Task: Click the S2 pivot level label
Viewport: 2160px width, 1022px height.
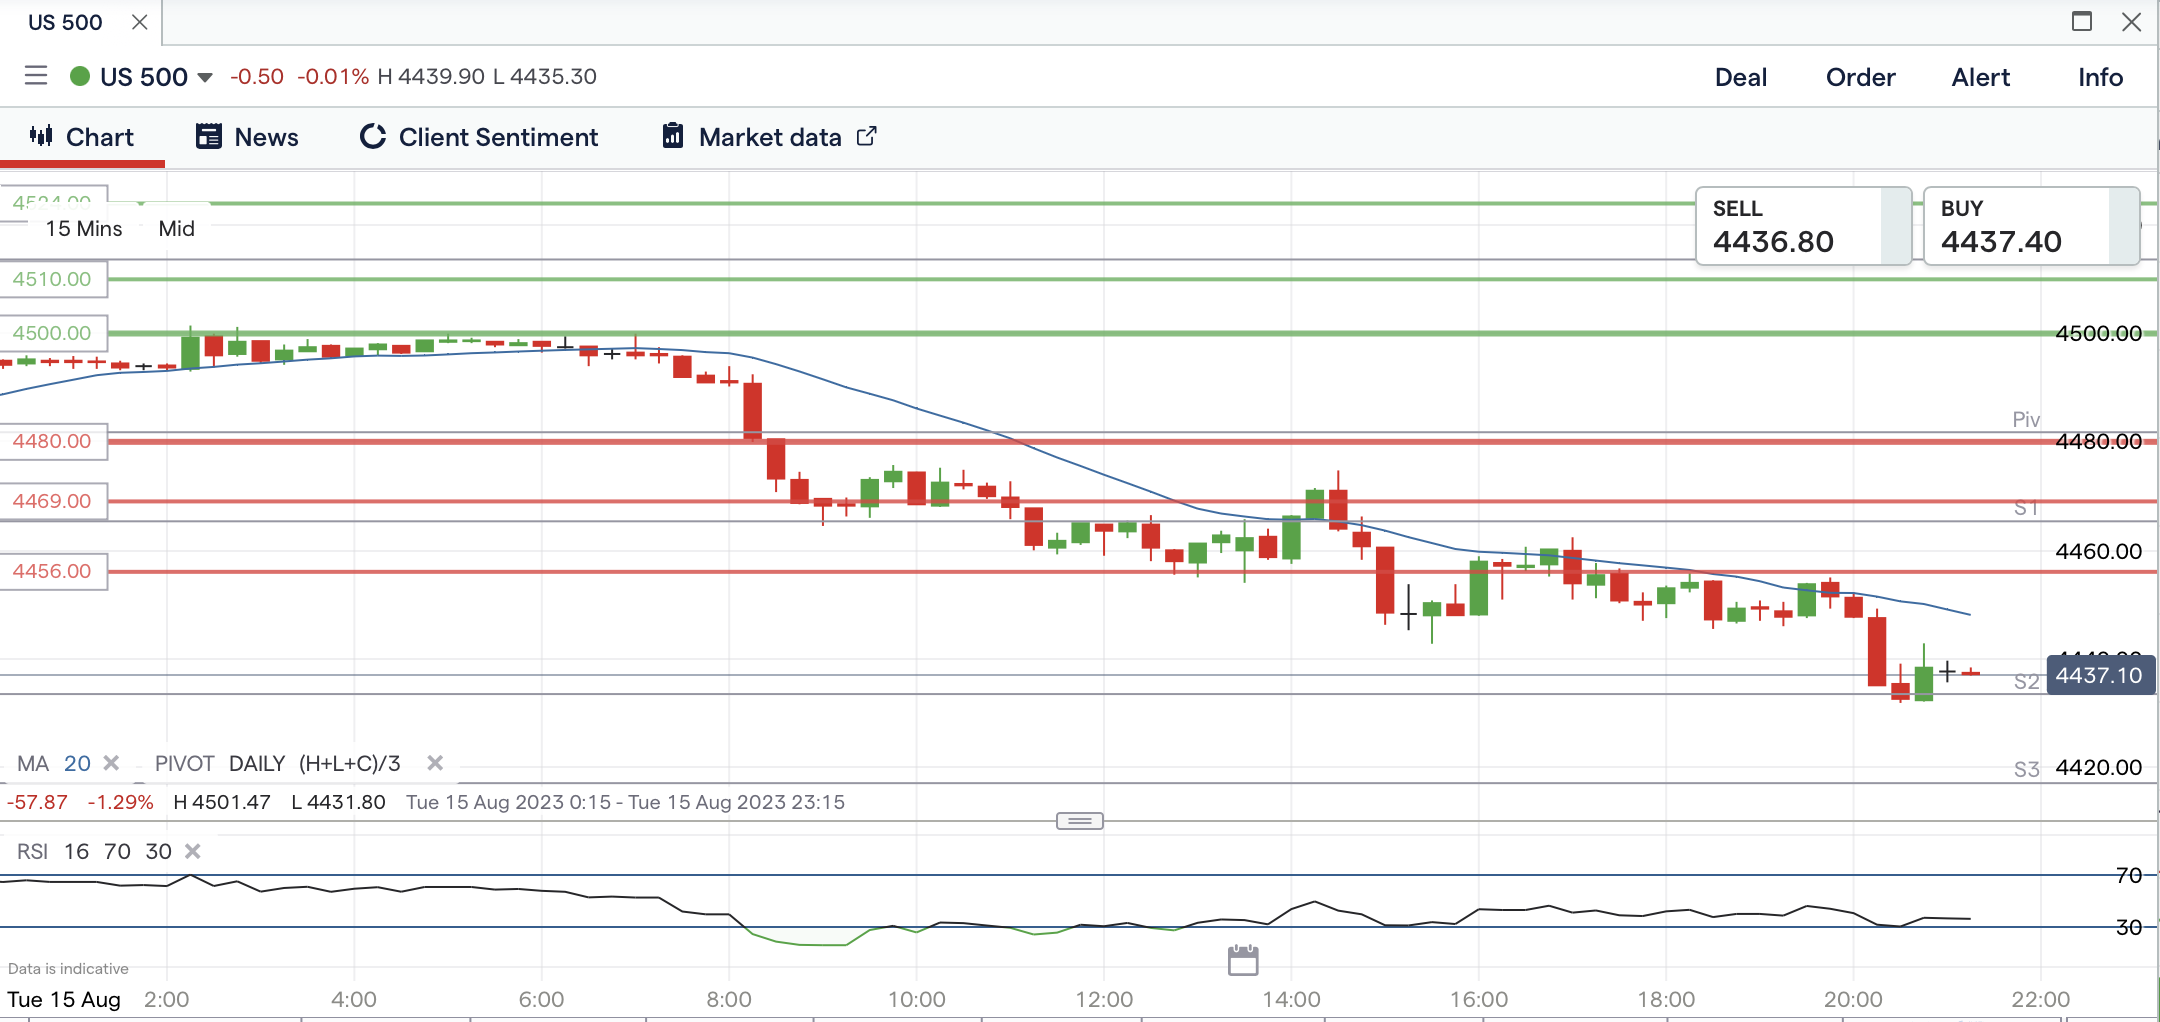Action: pyautogui.click(x=2026, y=681)
